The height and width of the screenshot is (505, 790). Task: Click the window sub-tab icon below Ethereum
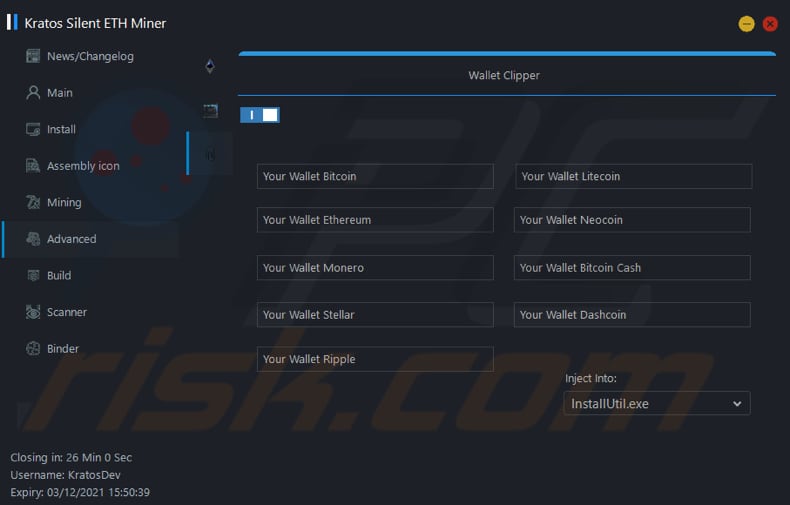pyautogui.click(x=210, y=110)
